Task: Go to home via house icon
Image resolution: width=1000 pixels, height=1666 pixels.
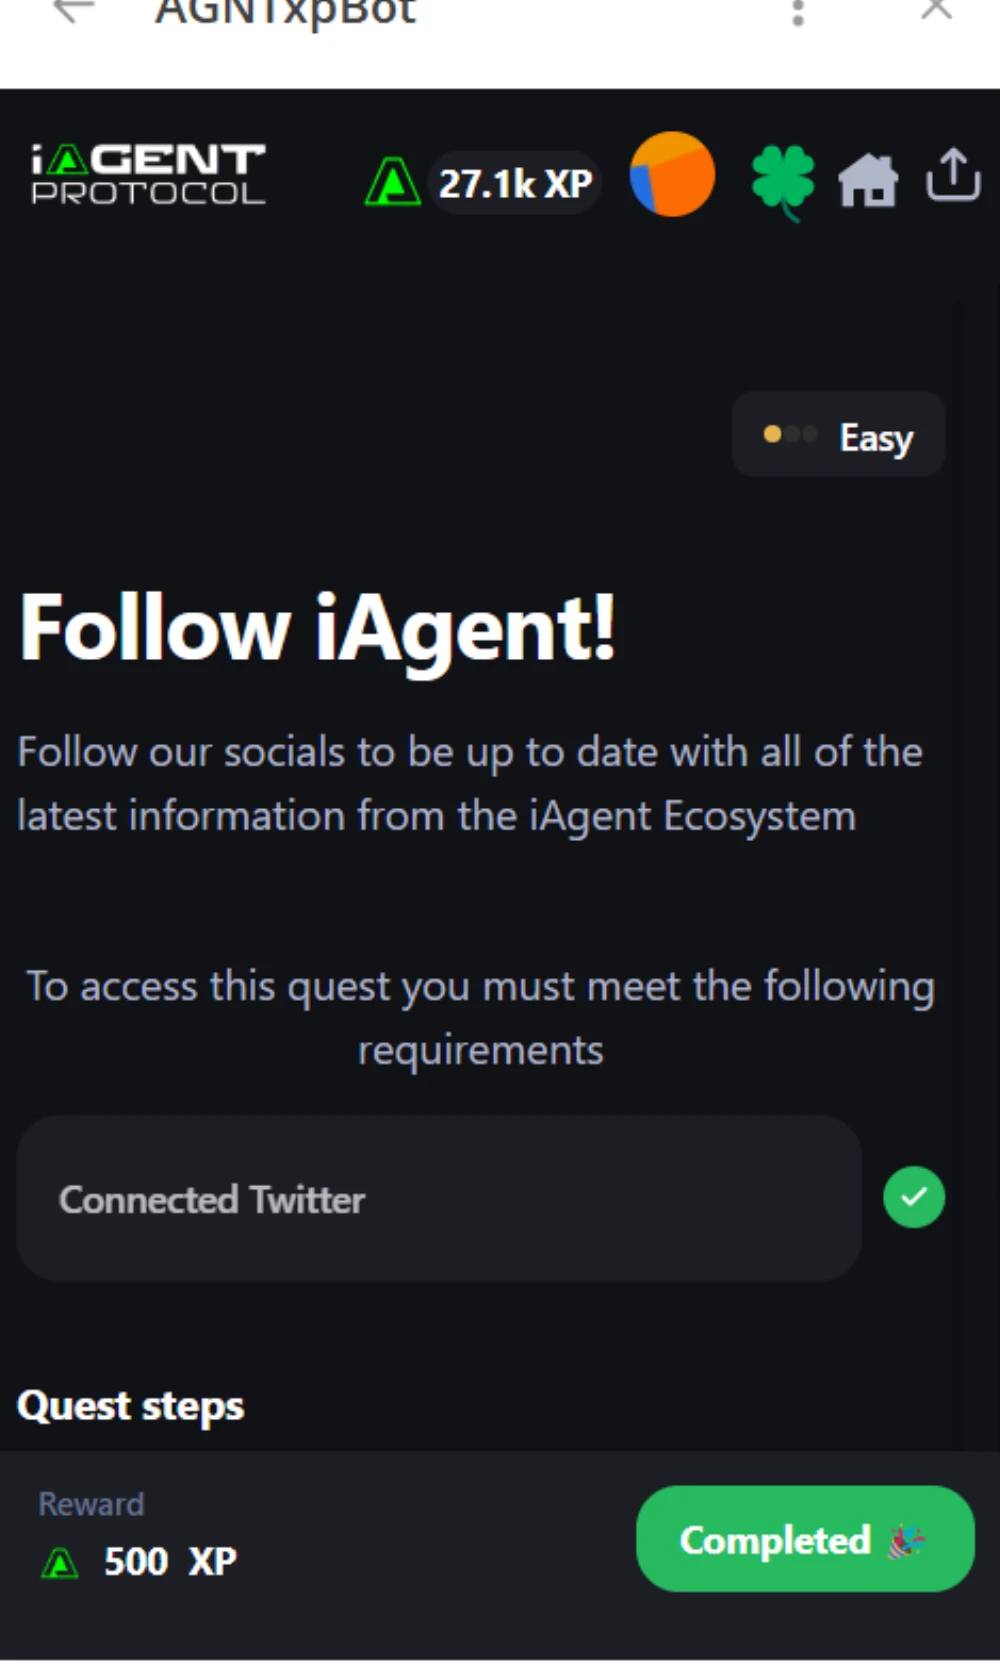Action: pyautogui.click(x=867, y=181)
